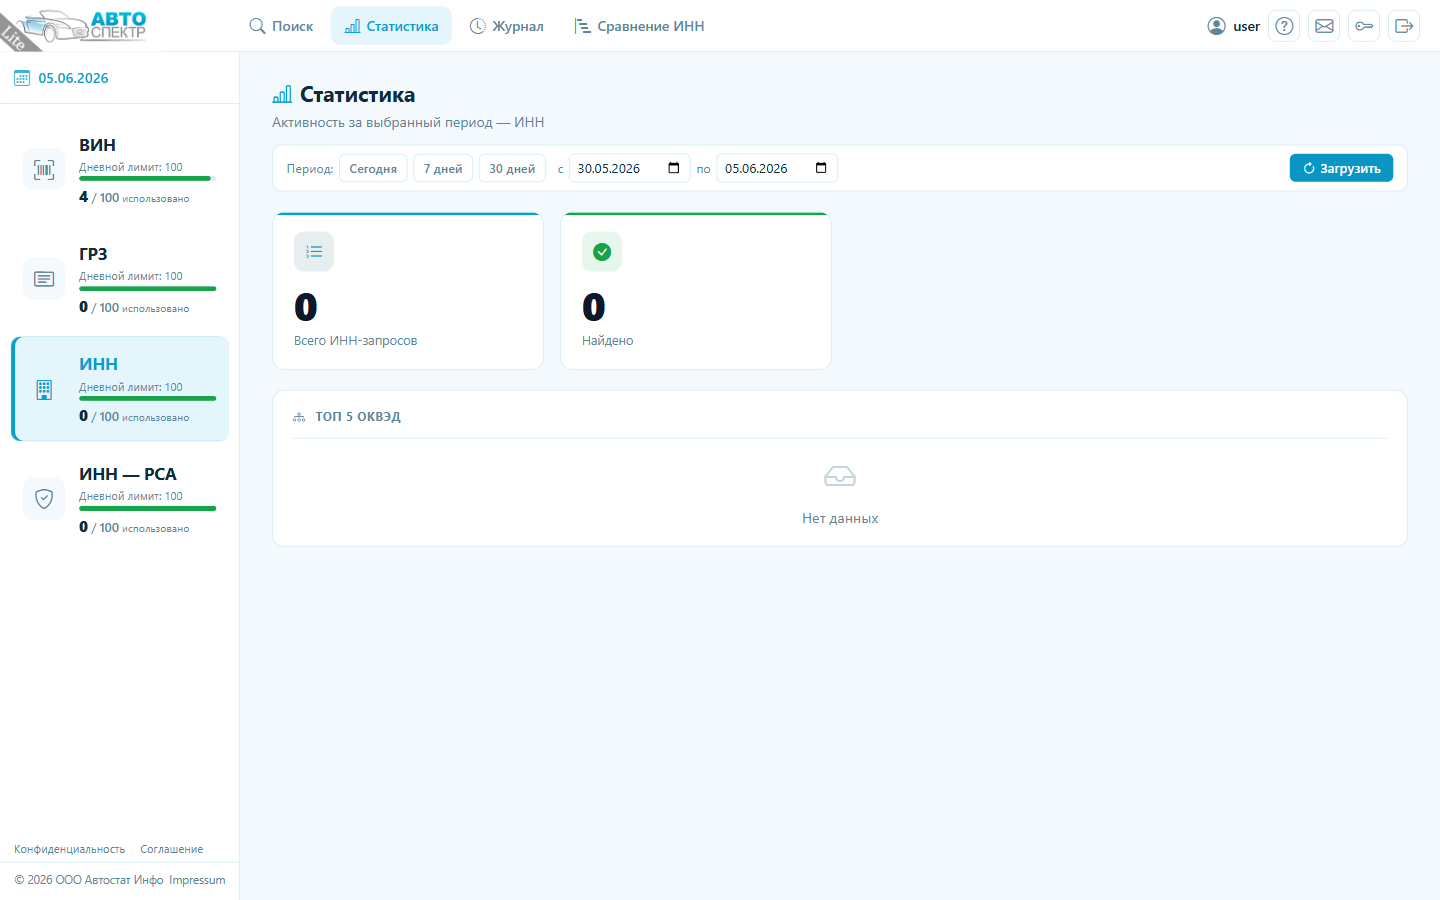Click the help question mark icon
Image resolution: width=1440 pixels, height=900 pixels.
[x=1284, y=26]
